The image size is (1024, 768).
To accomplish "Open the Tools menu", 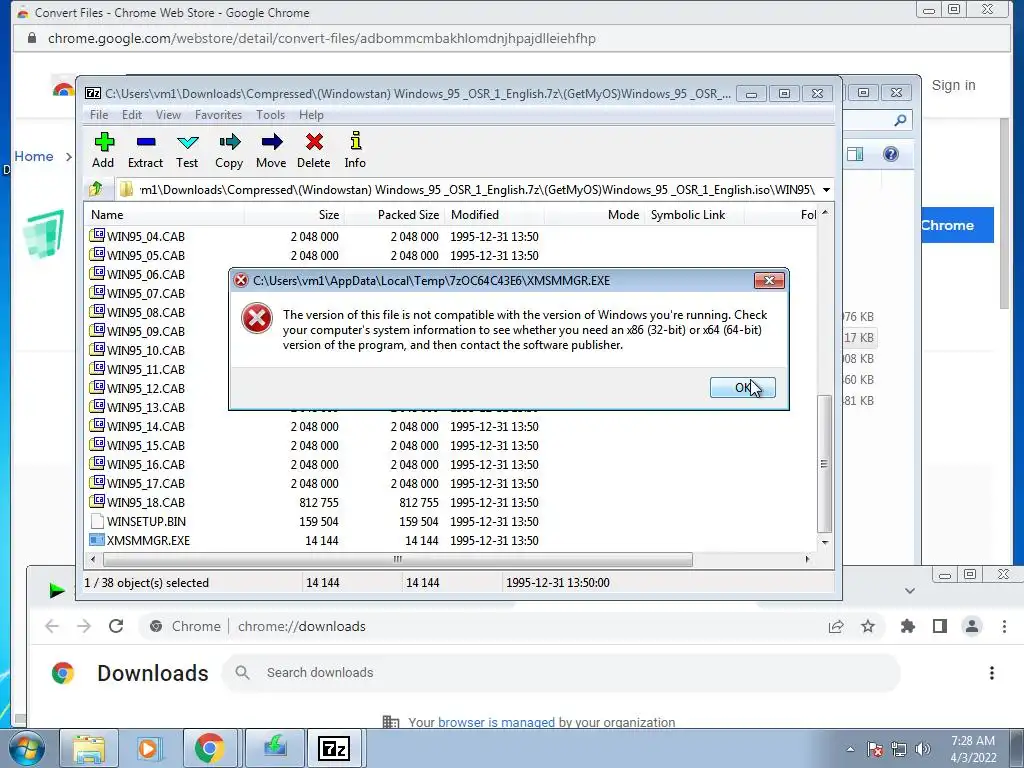I will coord(270,115).
